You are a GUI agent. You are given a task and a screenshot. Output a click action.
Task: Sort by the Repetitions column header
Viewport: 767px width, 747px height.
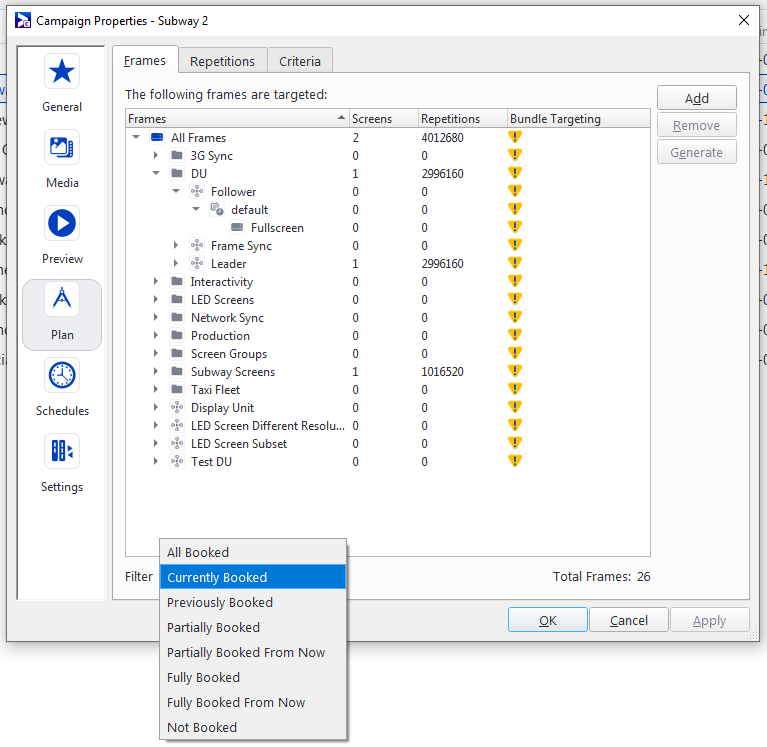[450, 119]
